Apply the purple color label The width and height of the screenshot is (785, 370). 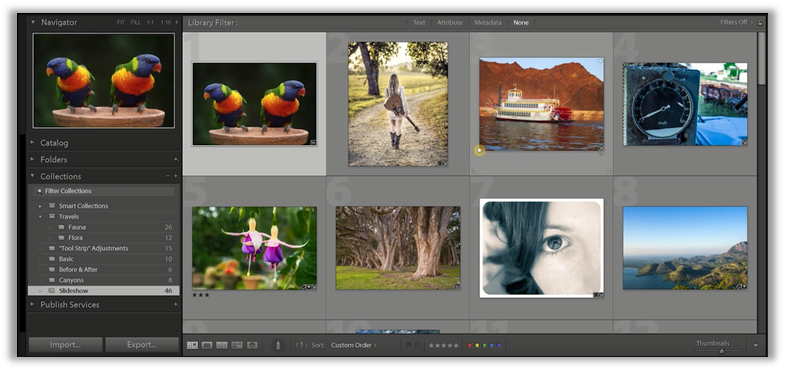point(499,345)
